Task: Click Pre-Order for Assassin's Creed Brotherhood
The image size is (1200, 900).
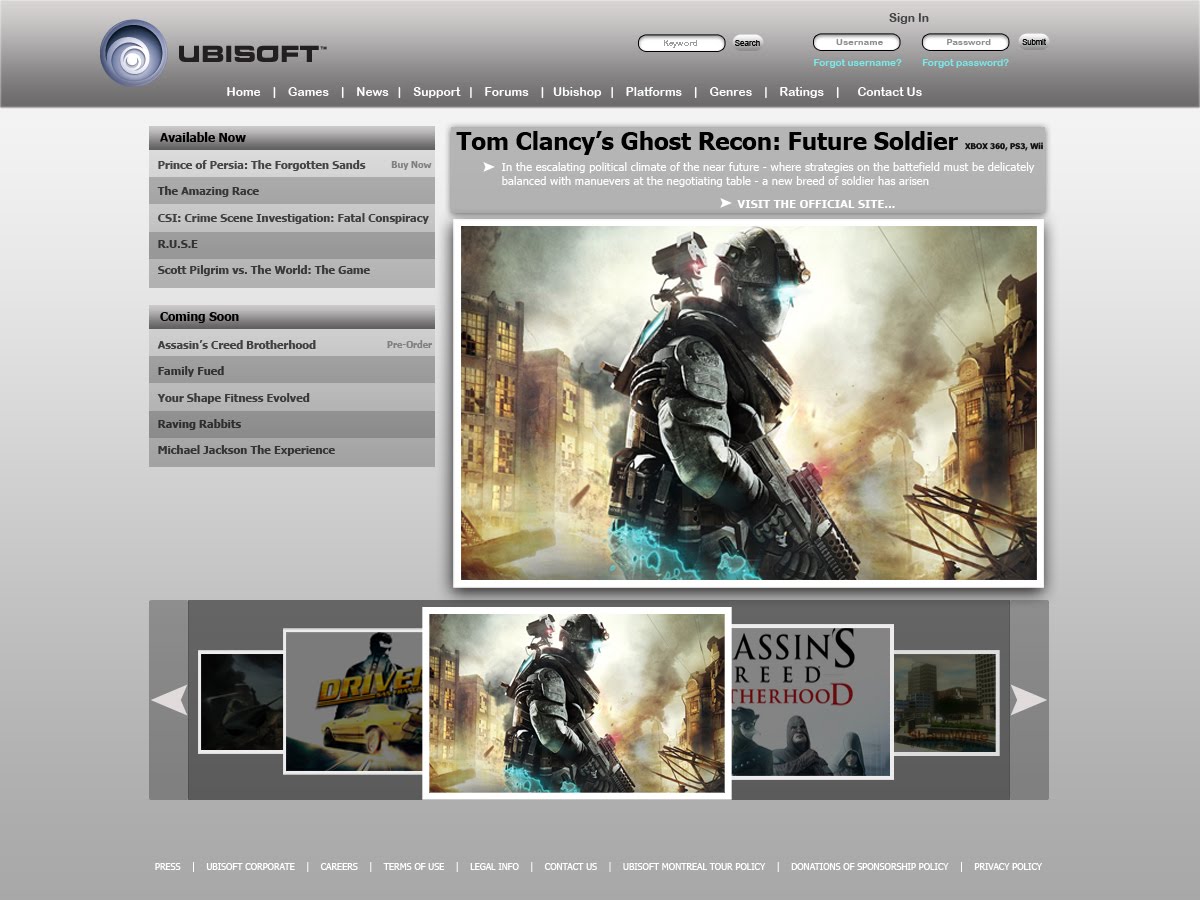Action: 412,344
